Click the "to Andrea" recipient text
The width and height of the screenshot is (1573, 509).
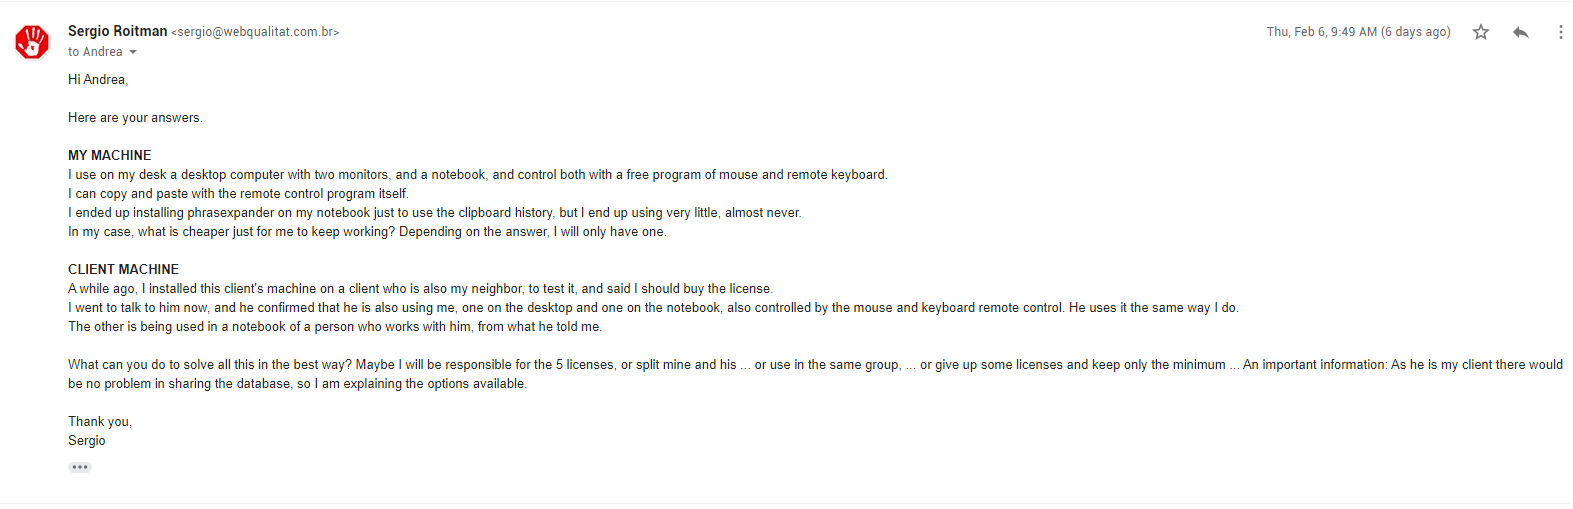[95, 52]
